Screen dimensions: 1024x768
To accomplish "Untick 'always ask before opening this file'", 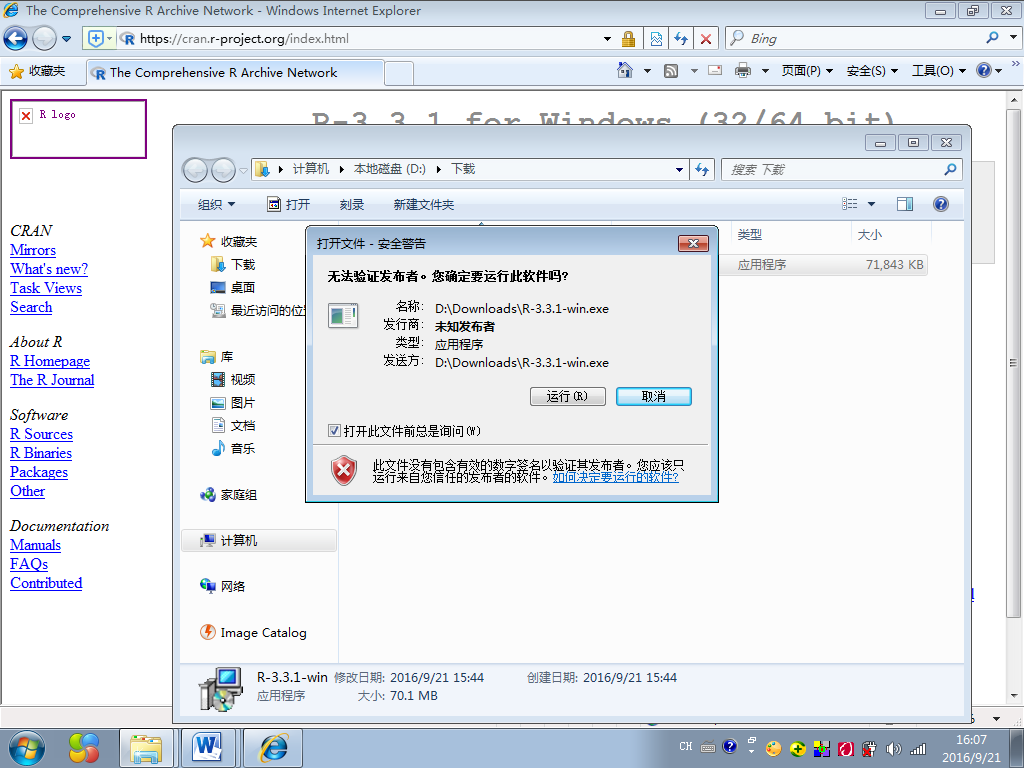I will pyautogui.click(x=334, y=431).
